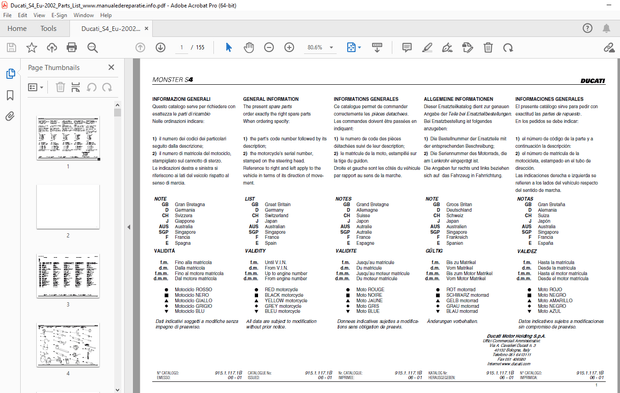
Task: Open the Help menu
Action: (106, 15)
